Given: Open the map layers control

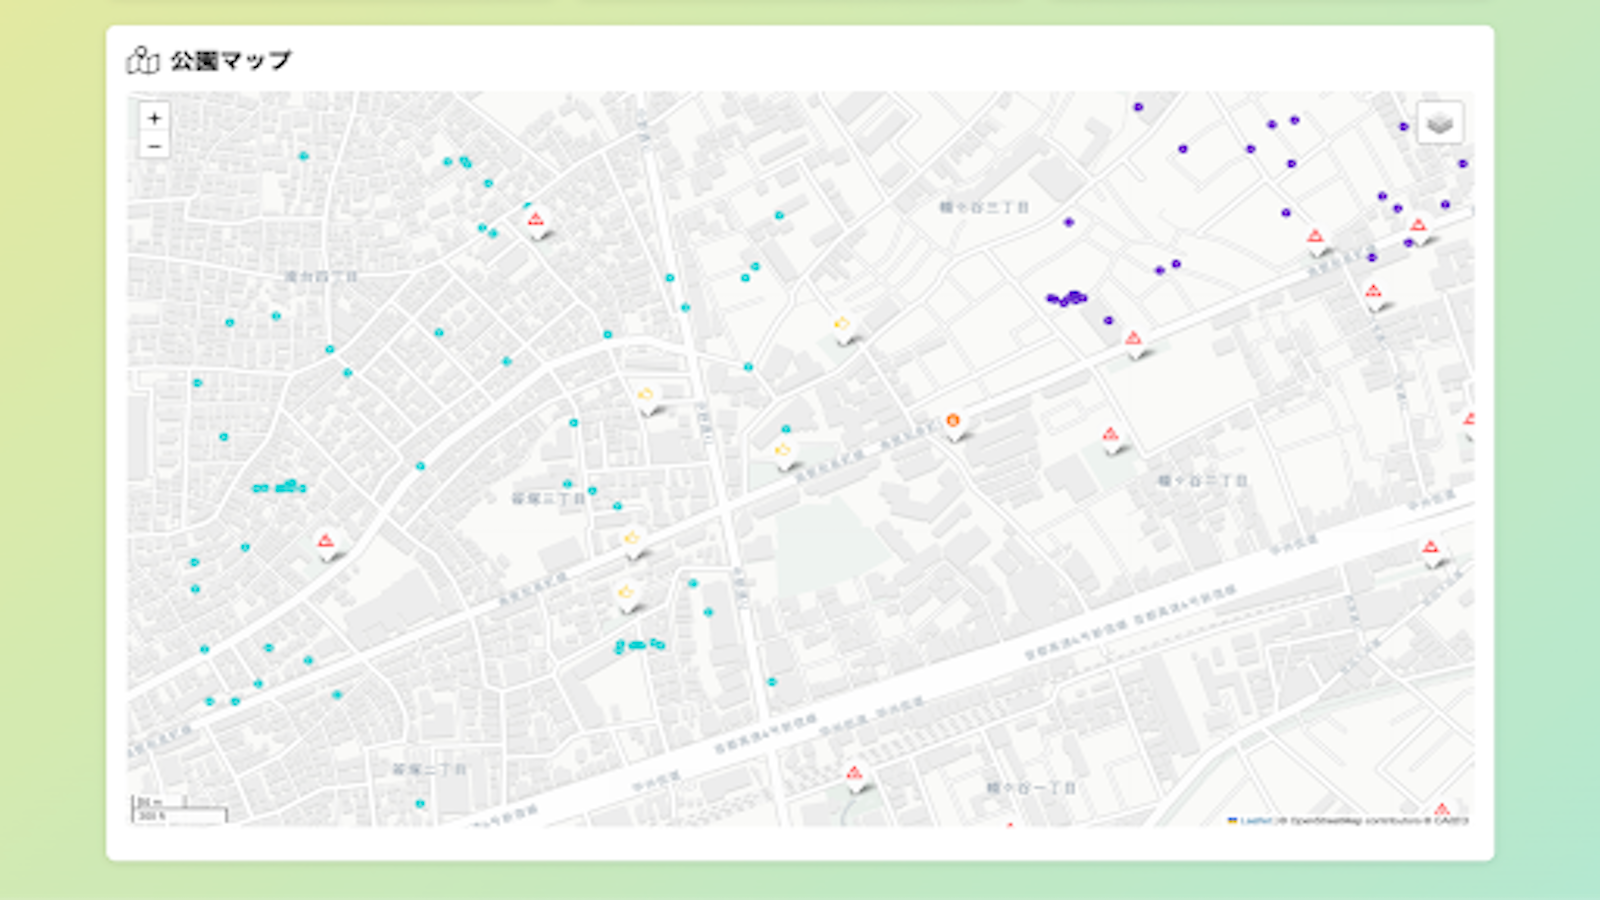Looking at the screenshot, I should (x=1439, y=123).
